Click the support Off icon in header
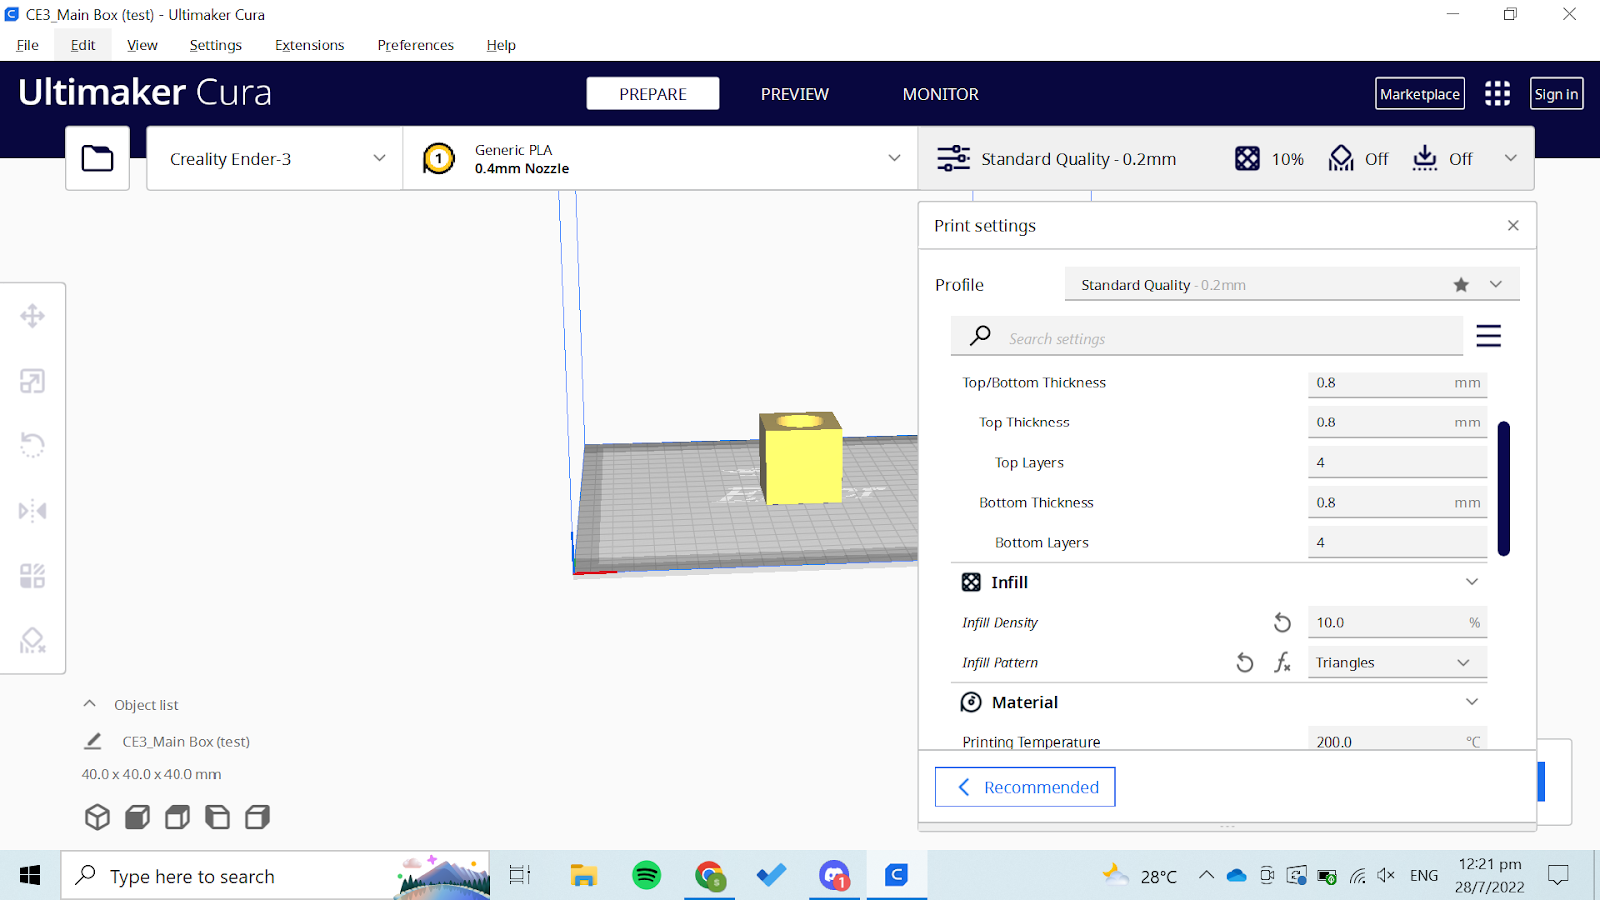Image resolution: width=1600 pixels, height=900 pixels. point(1341,158)
